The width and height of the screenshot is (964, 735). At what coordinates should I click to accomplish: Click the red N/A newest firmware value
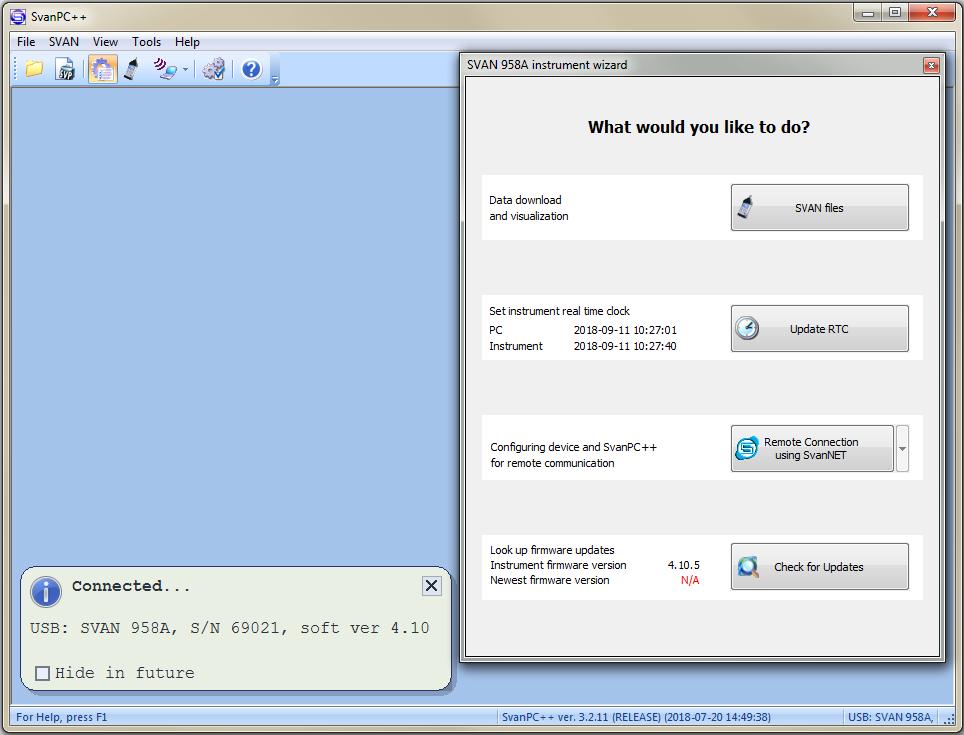pyautogui.click(x=690, y=580)
